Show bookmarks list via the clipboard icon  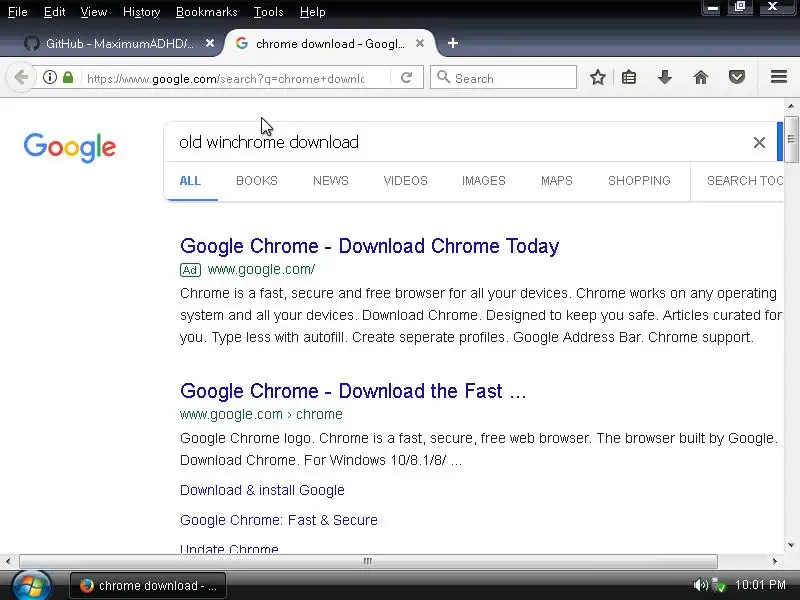629,78
